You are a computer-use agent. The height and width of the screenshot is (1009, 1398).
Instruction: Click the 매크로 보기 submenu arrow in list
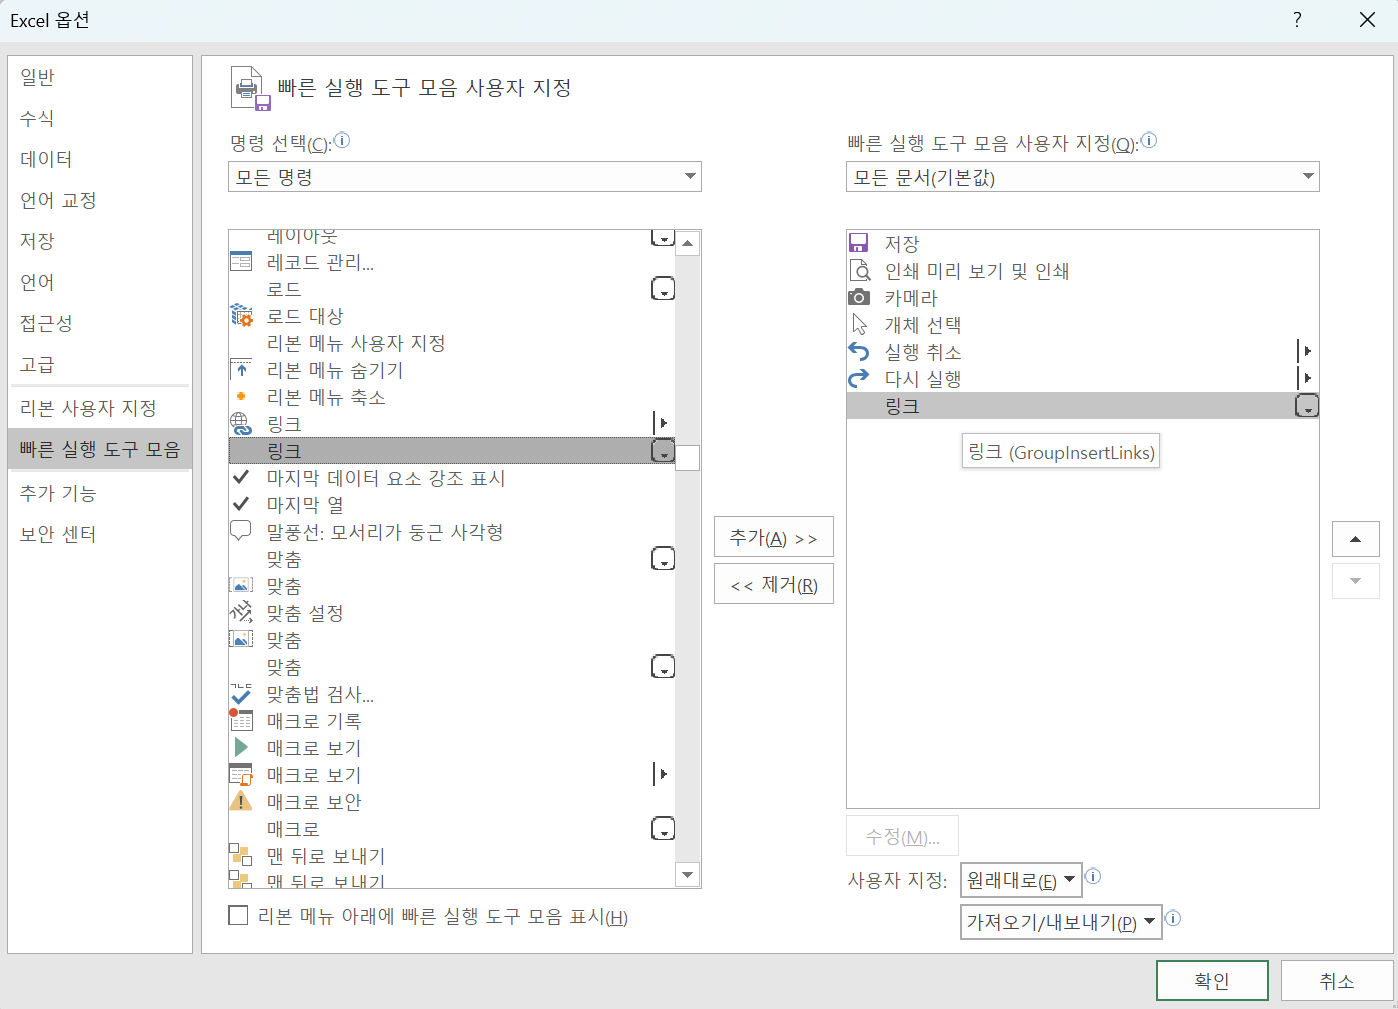point(661,774)
